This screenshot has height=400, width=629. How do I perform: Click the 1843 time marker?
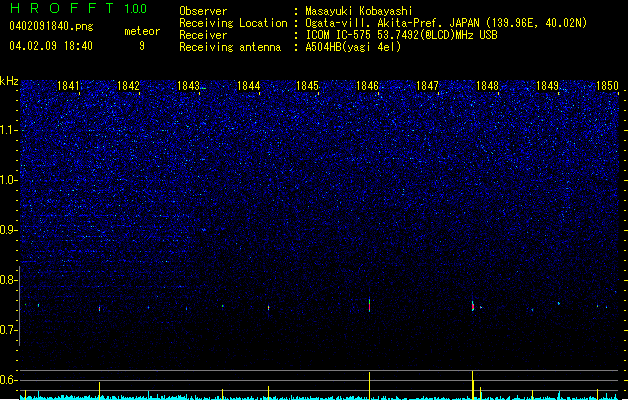click(x=188, y=86)
